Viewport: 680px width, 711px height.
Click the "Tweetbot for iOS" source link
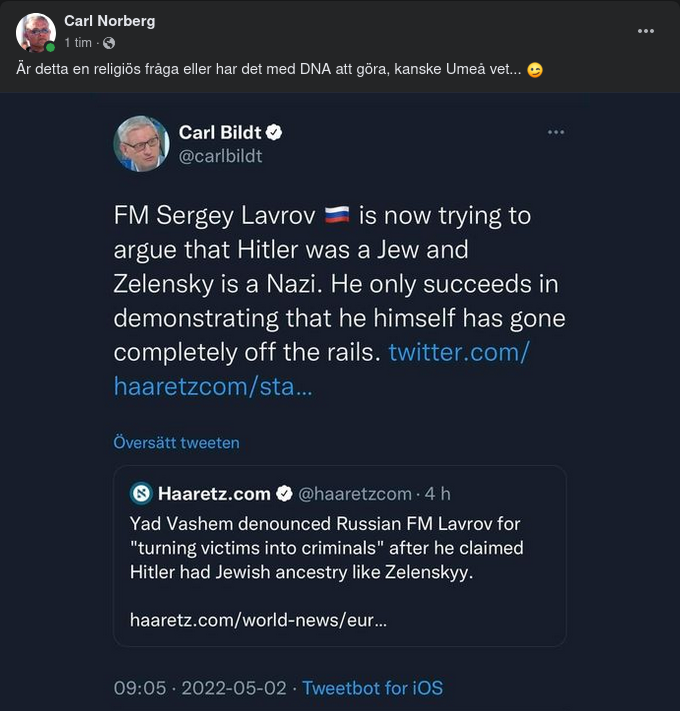point(372,688)
